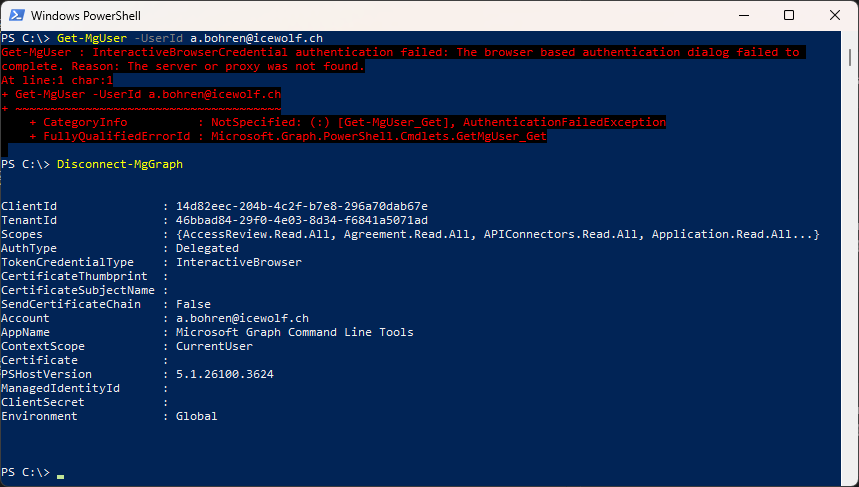859x487 pixels.
Task: Click the TenantId GUID value
Action: coord(302,220)
